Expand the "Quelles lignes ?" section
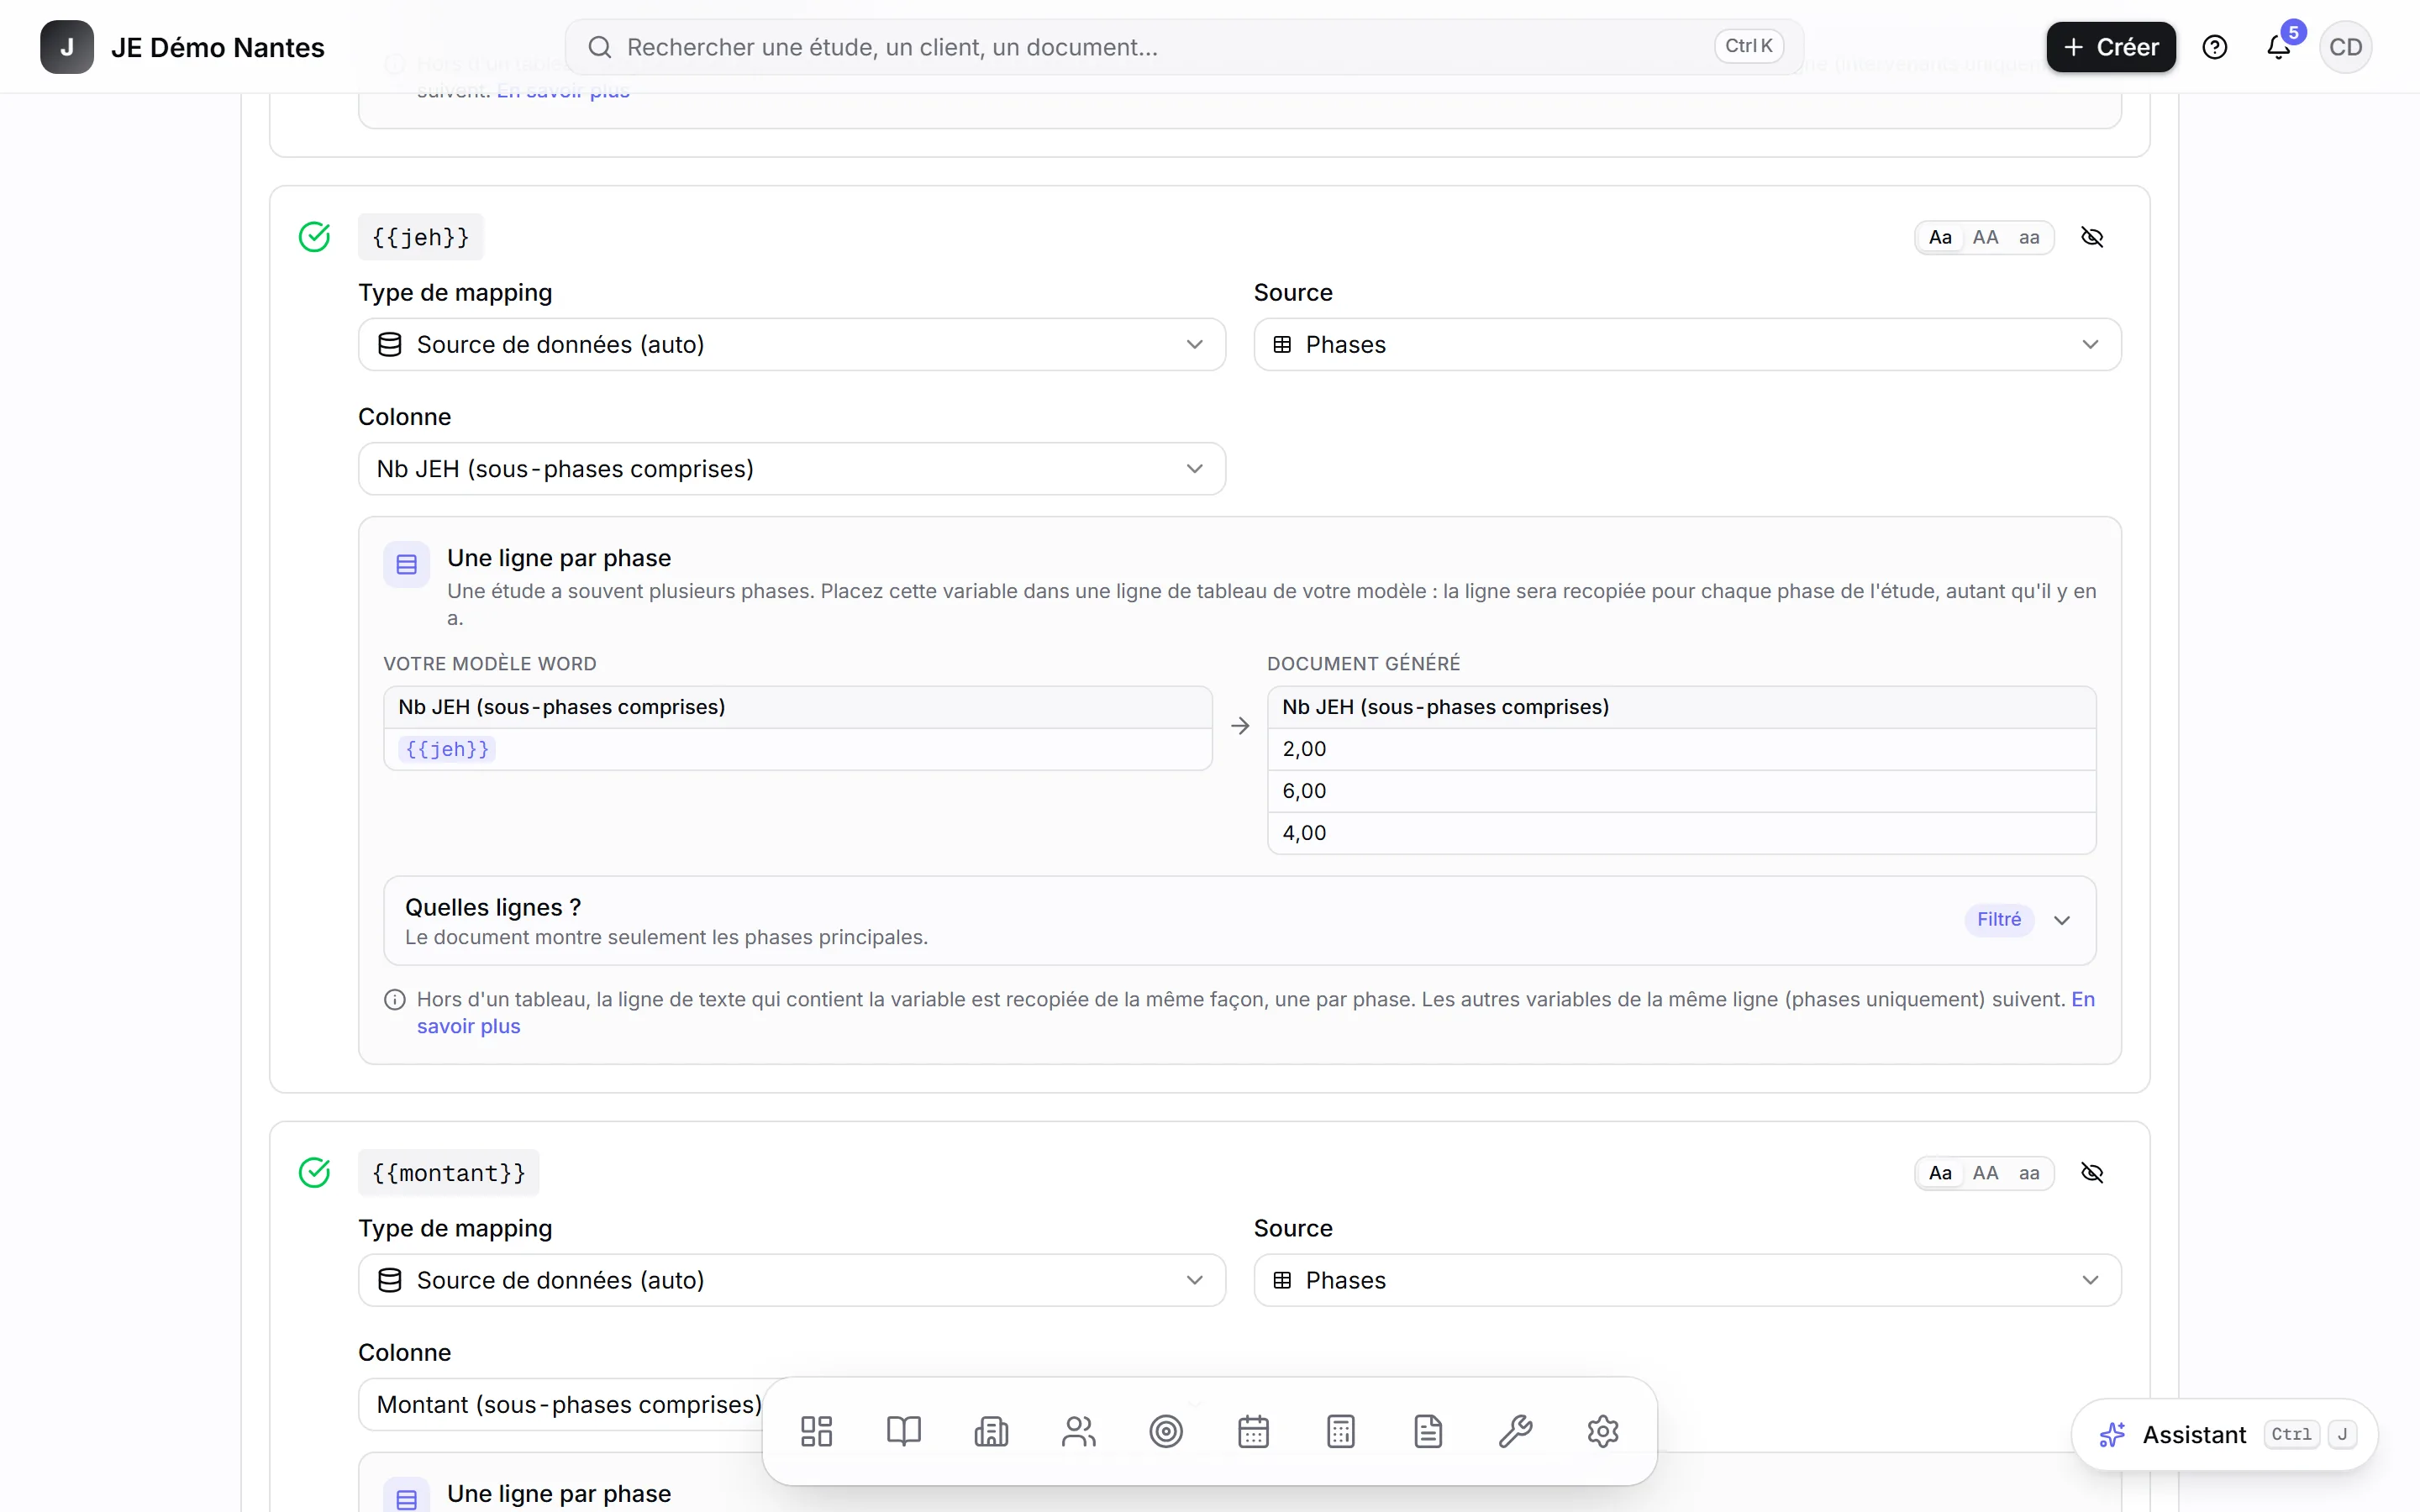The height and width of the screenshot is (1512, 2420). (x=1240, y=921)
